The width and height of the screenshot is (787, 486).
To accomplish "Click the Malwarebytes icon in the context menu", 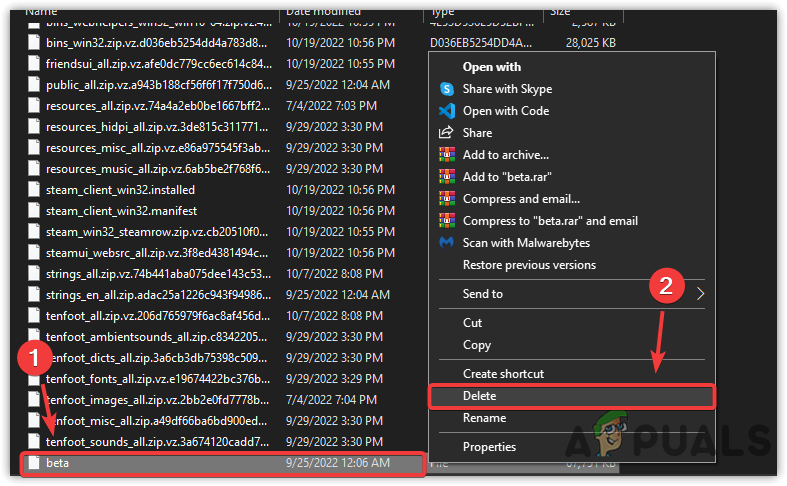I will coord(447,243).
